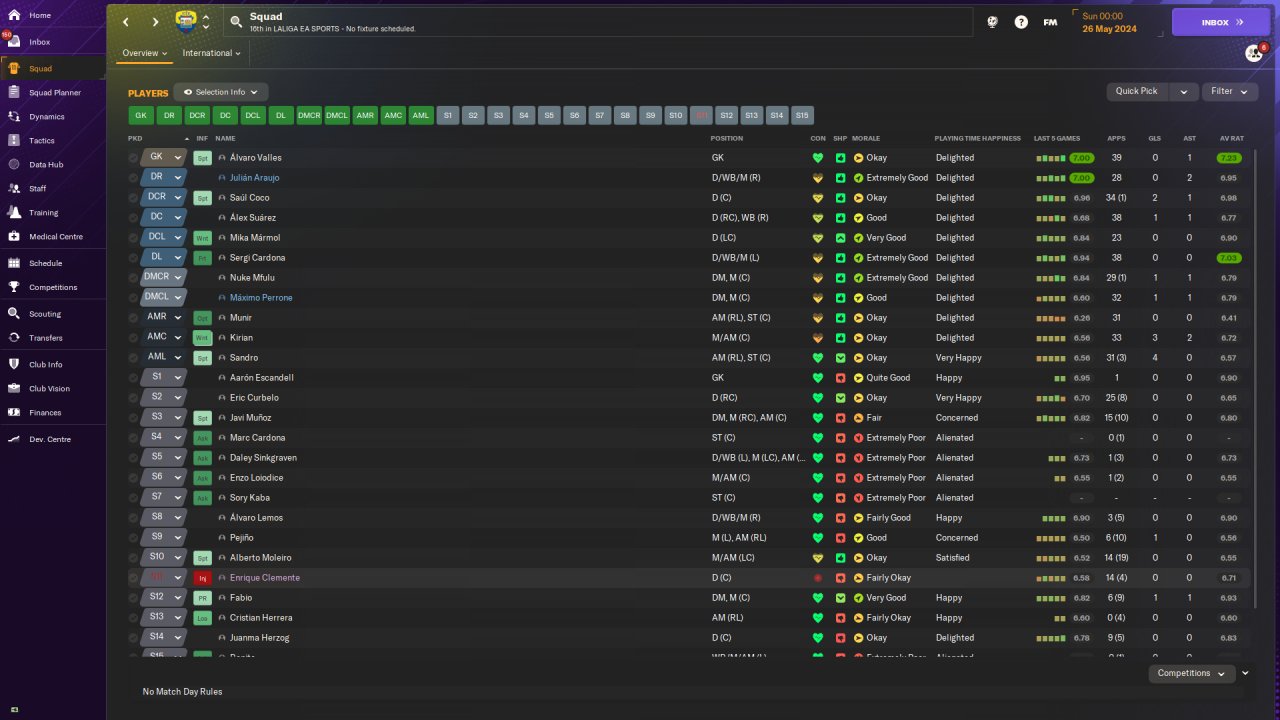This screenshot has height=720, width=1280.
Task: Open the S3 position dropdown for Javi Muñoz
Action: [164, 417]
